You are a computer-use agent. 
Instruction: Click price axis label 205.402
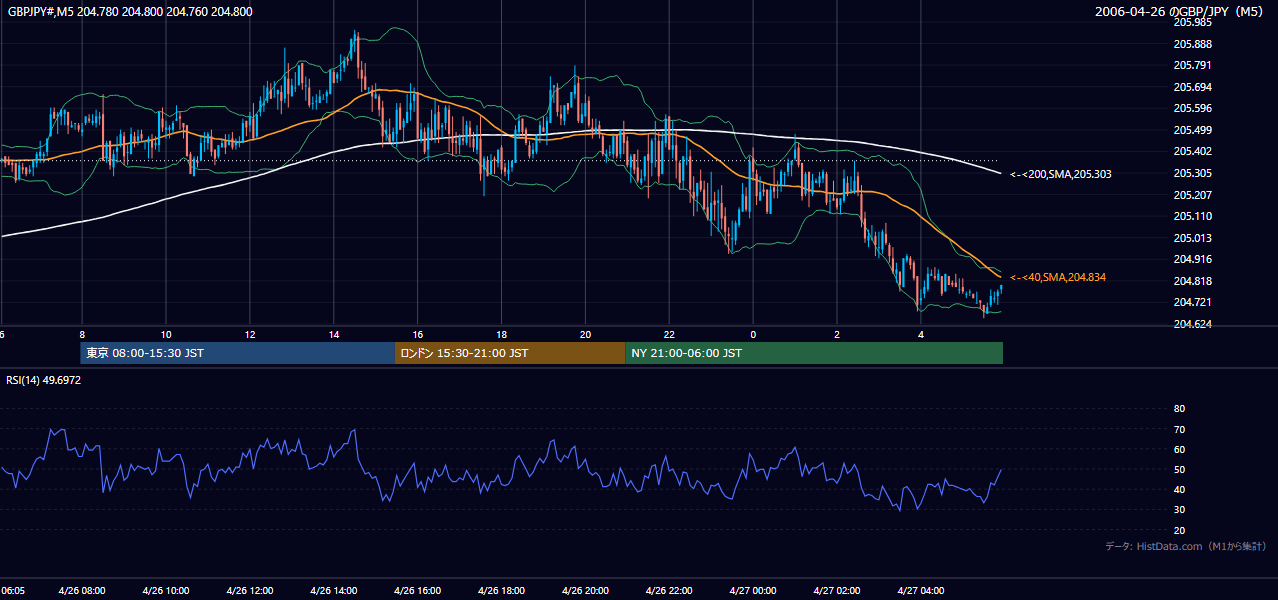[x=1192, y=151]
